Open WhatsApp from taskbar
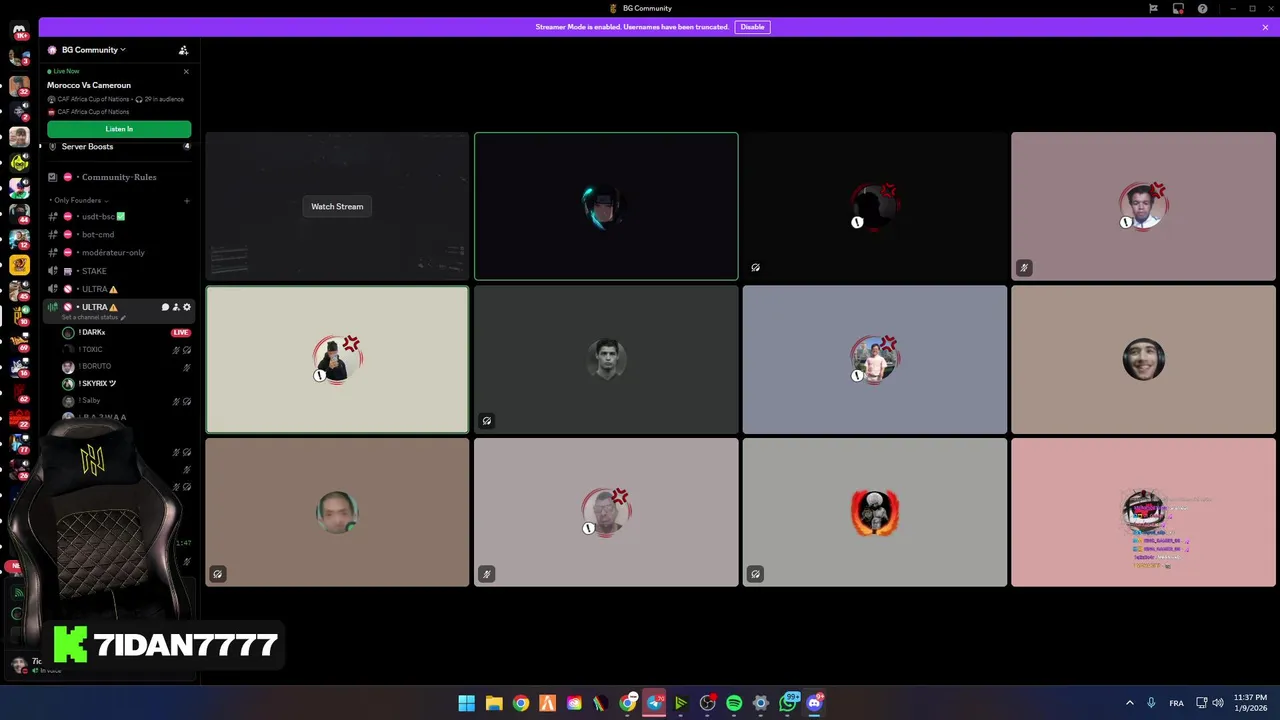 click(788, 703)
